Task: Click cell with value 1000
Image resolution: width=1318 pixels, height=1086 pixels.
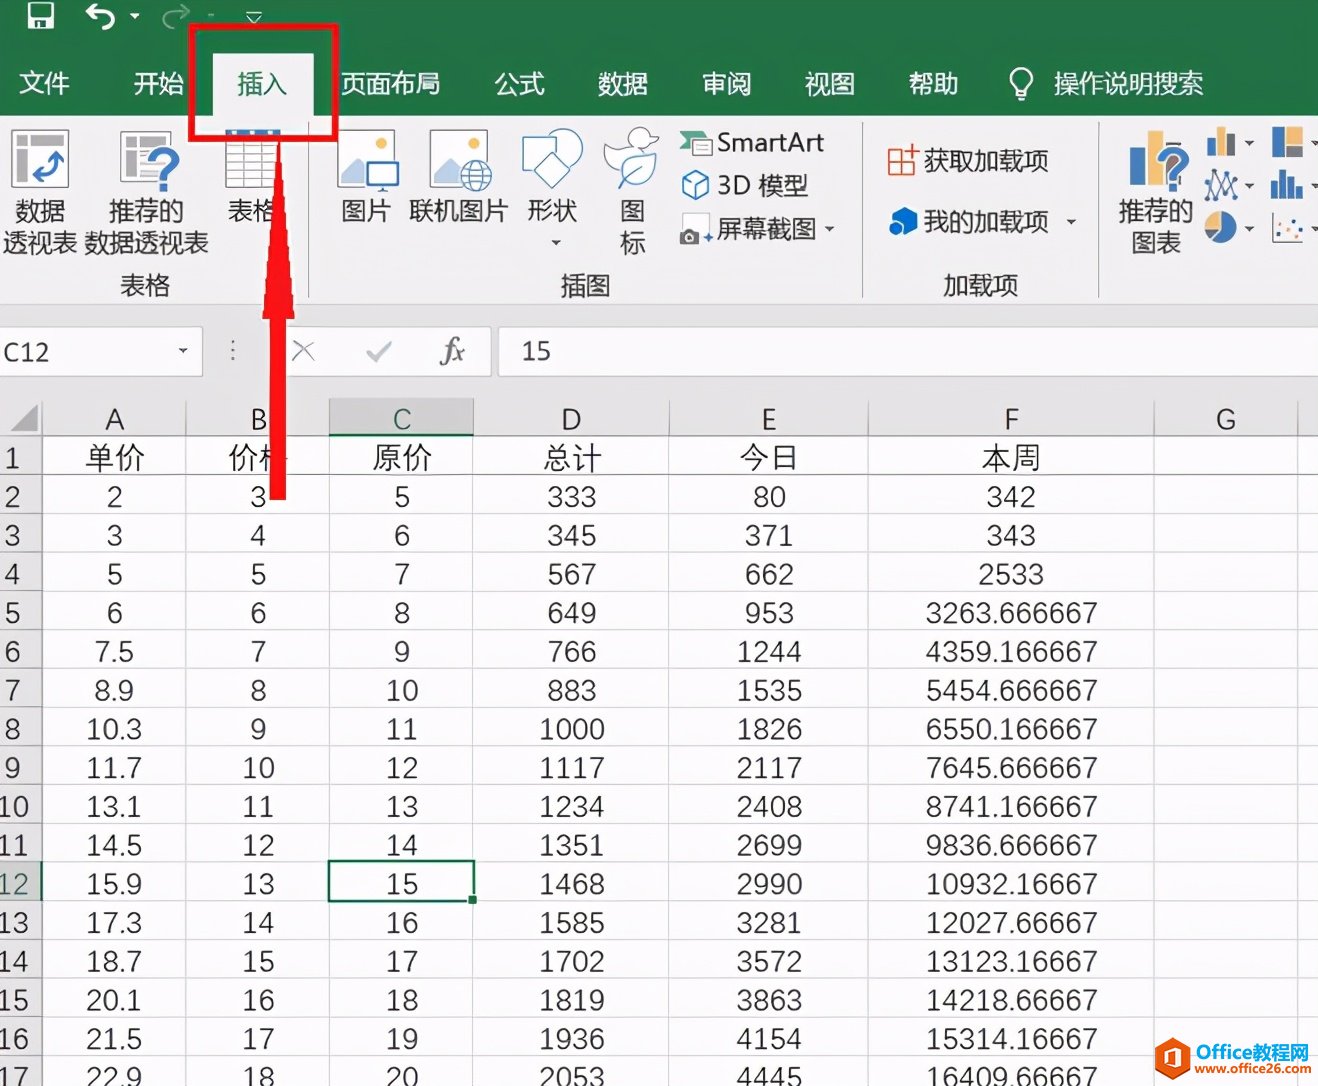Action: click(x=571, y=728)
